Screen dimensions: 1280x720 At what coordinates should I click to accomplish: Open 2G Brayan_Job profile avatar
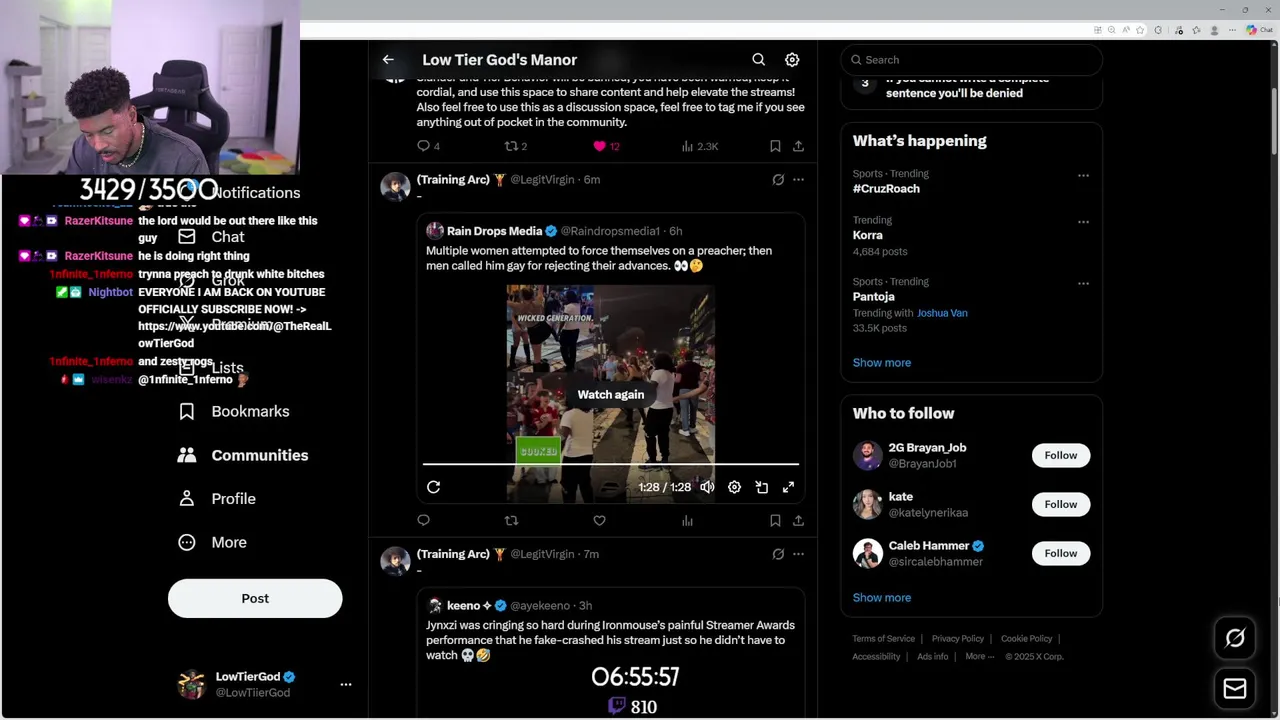[x=867, y=455]
